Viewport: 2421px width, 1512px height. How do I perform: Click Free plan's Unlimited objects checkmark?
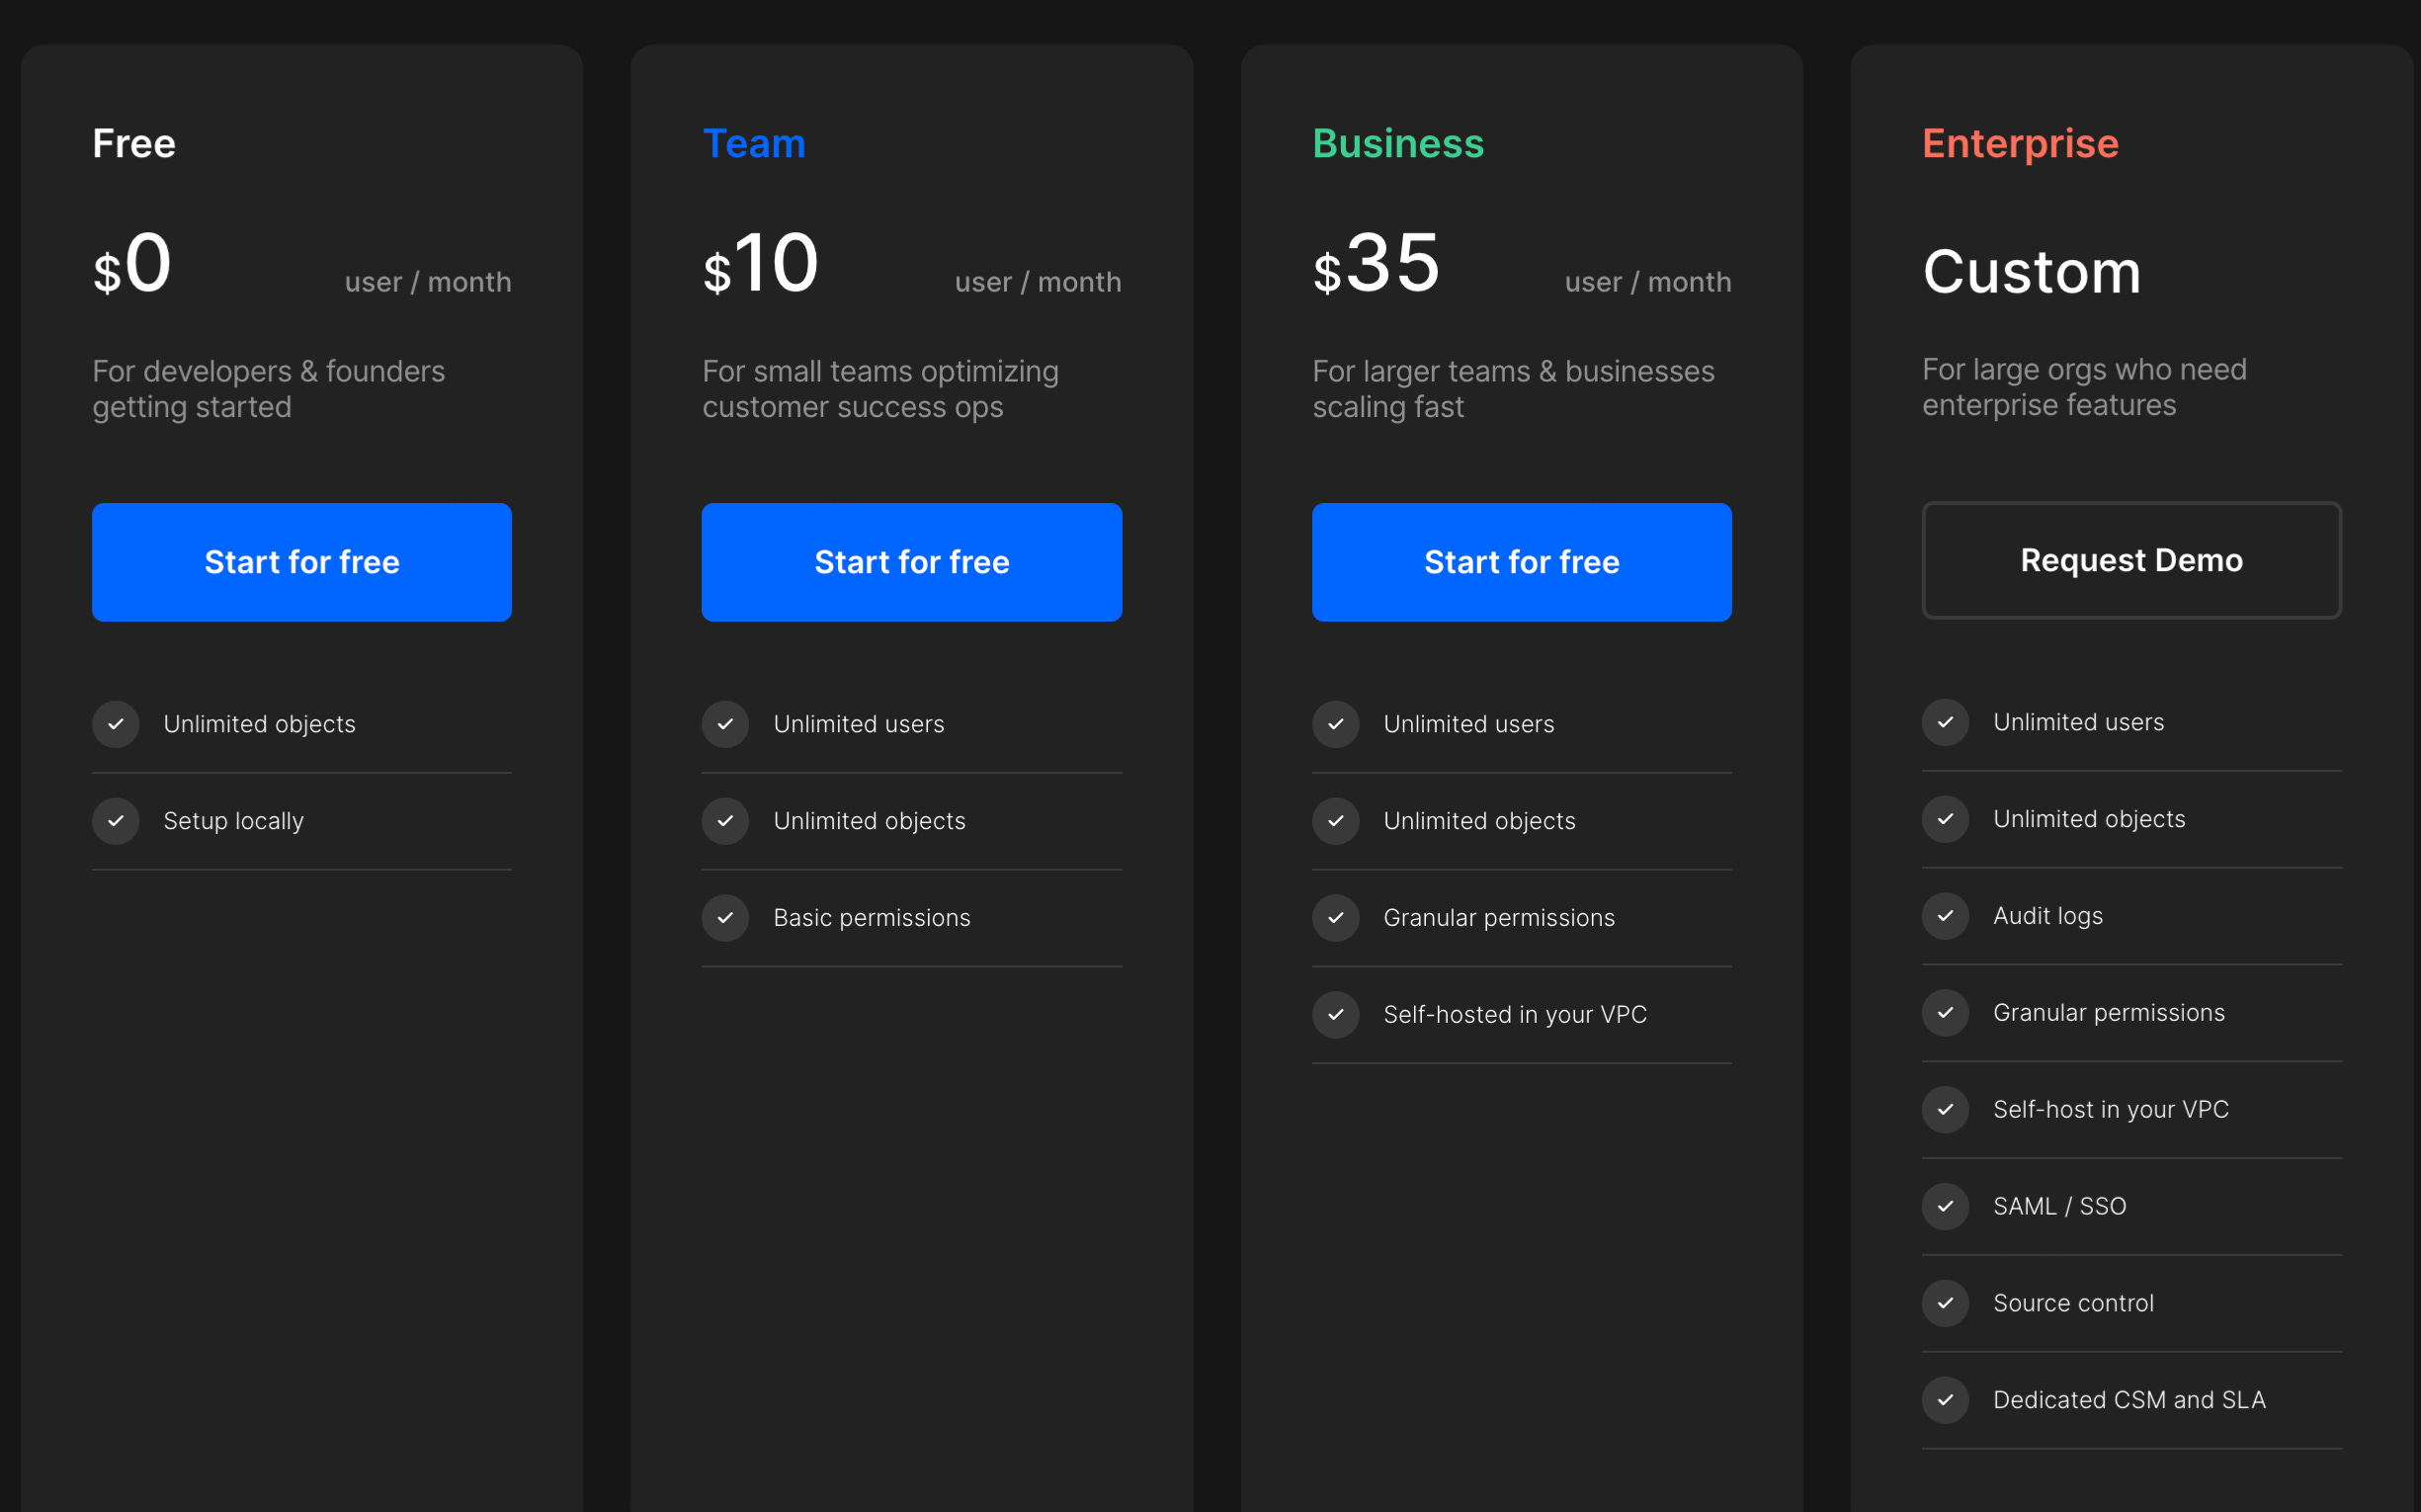click(x=116, y=724)
